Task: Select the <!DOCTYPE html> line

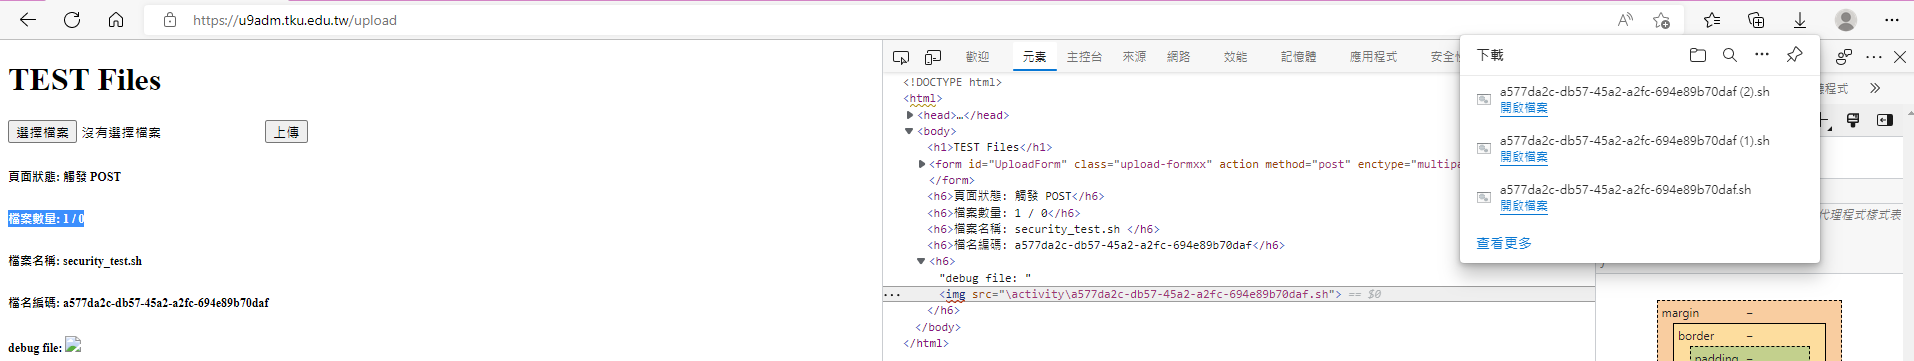Action: click(952, 82)
